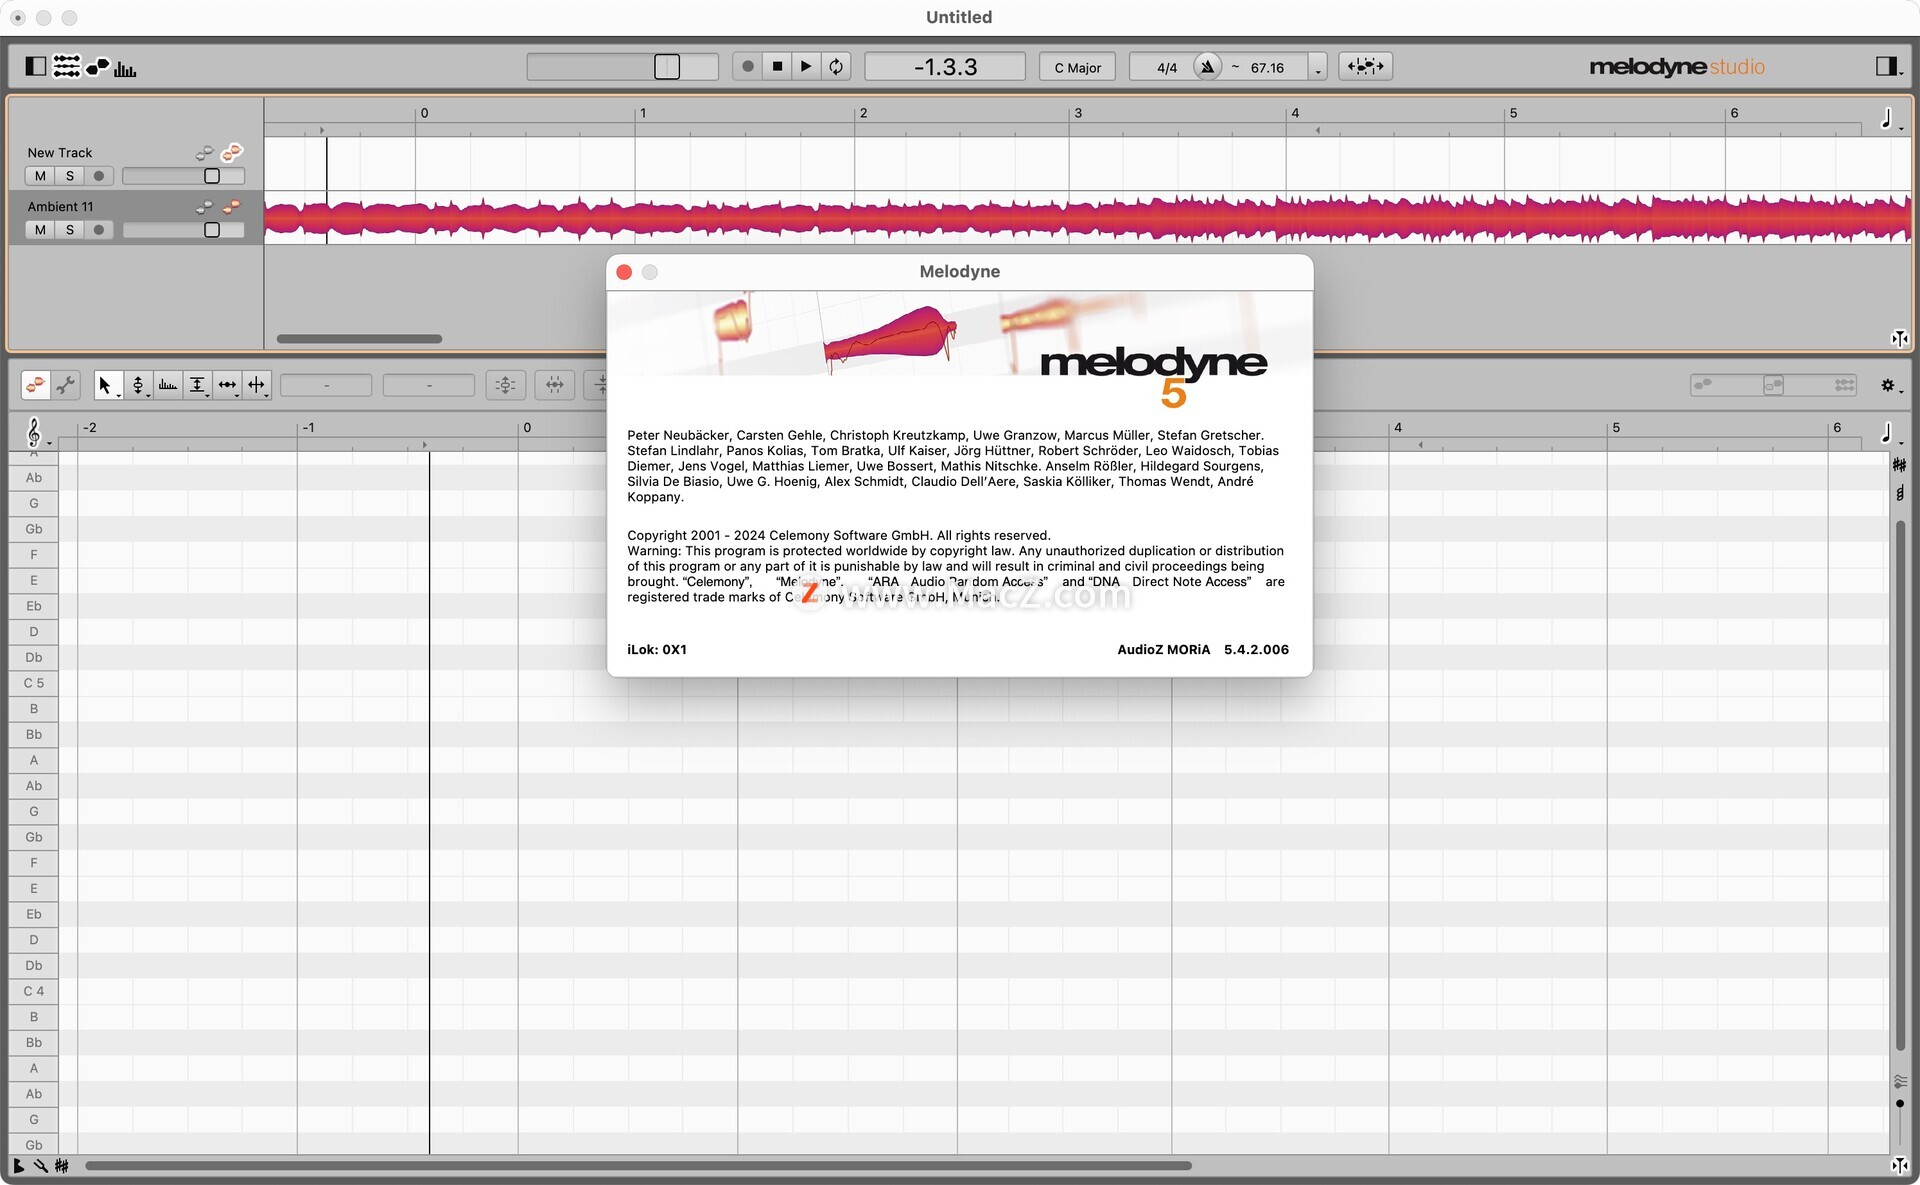Mute the Ambient 11 track
1920x1185 pixels.
click(40, 230)
